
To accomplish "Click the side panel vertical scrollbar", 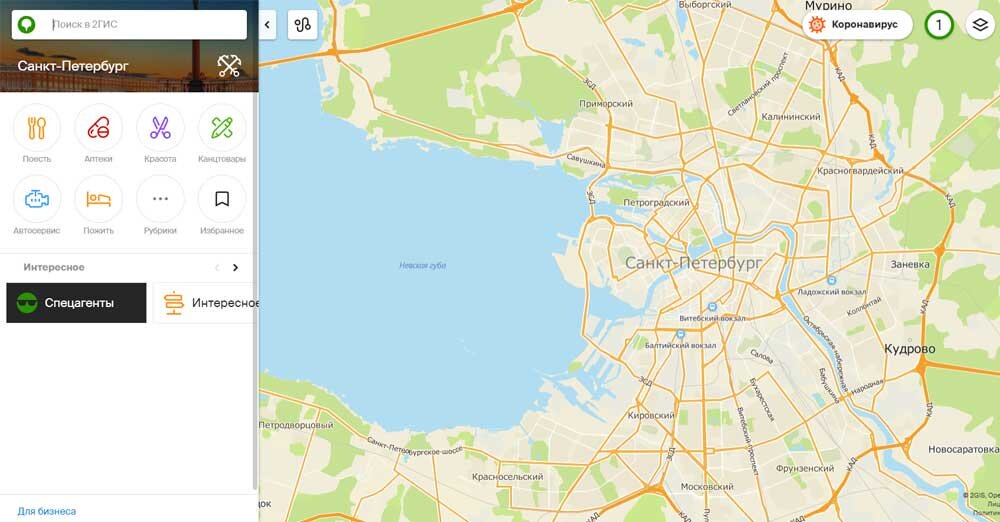I will point(255,290).
